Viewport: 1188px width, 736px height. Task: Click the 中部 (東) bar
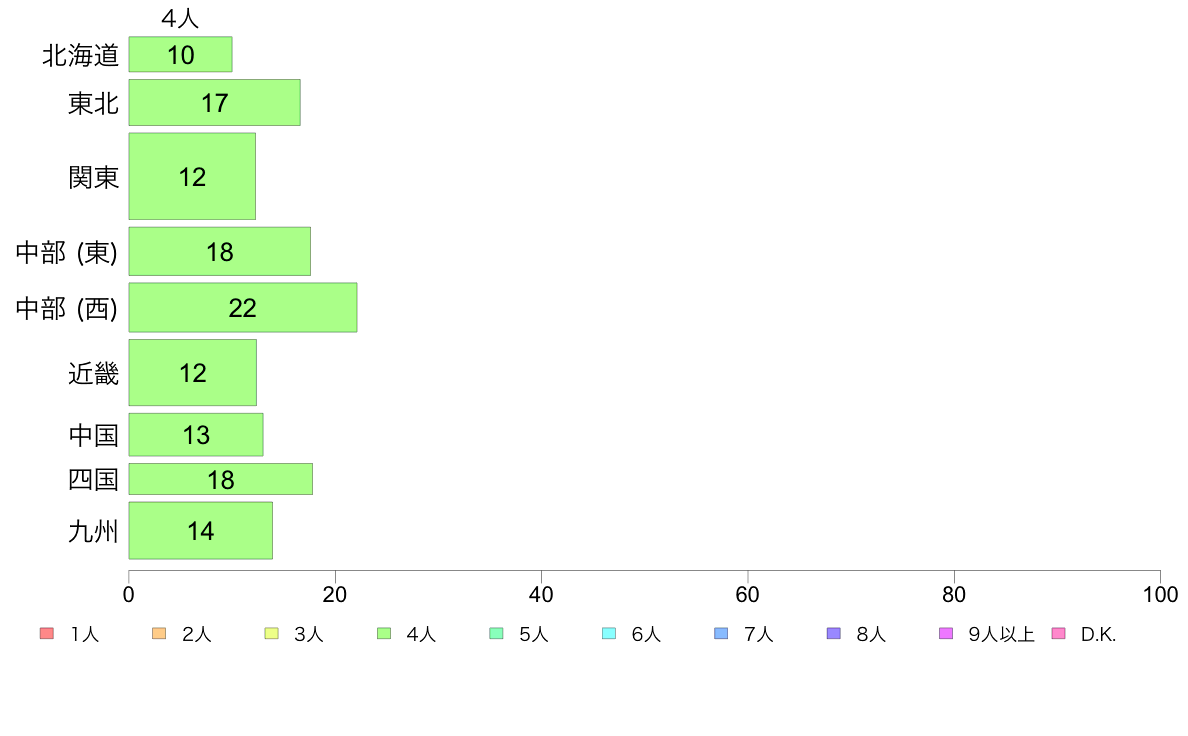coord(220,252)
